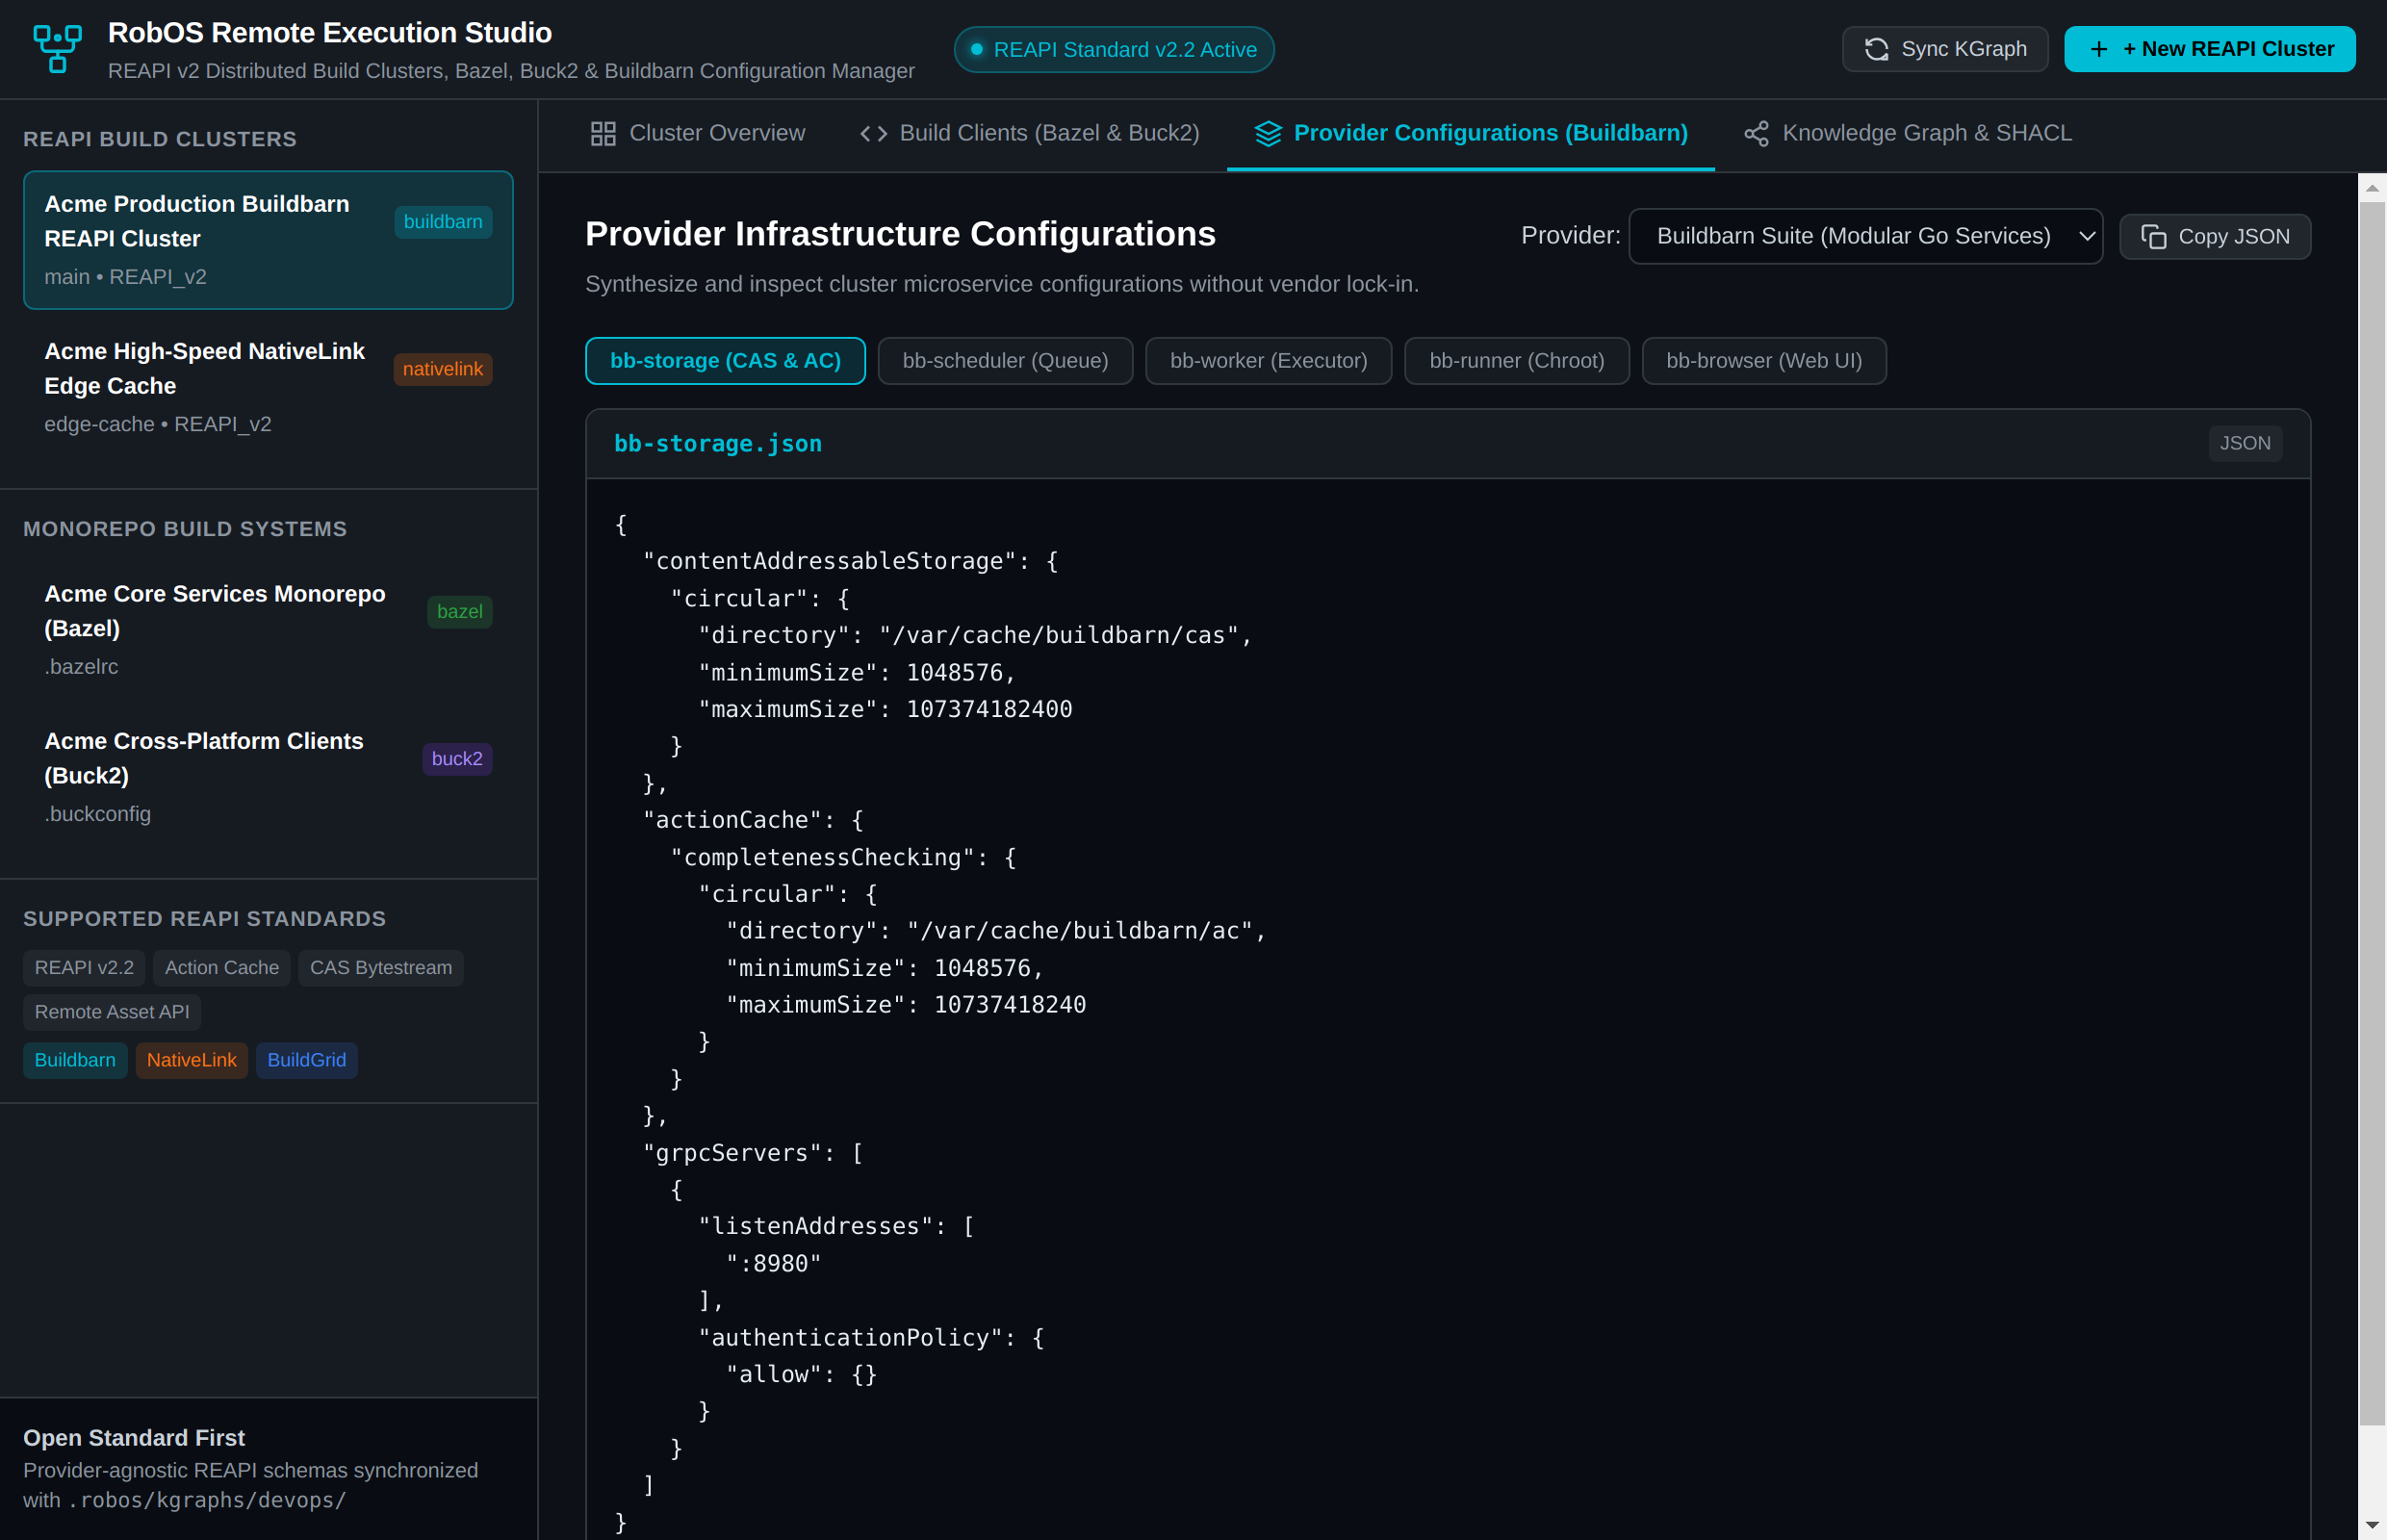Click the "/var/cache/buildbarn/cas" path value

pyautogui.click(x=1058, y=635)
